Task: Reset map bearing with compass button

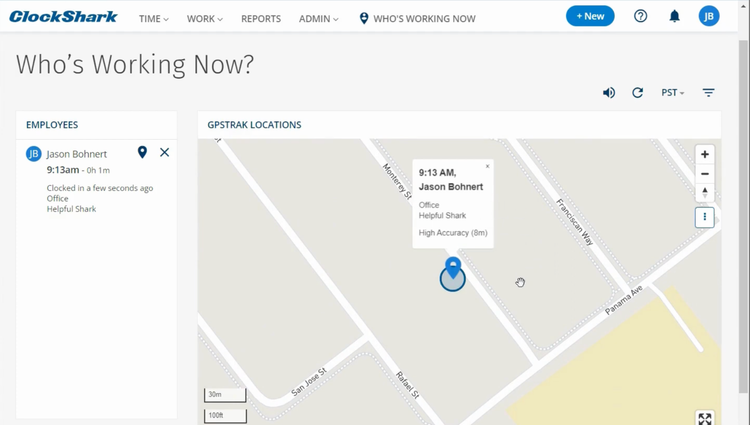Action: click(705, 193)
